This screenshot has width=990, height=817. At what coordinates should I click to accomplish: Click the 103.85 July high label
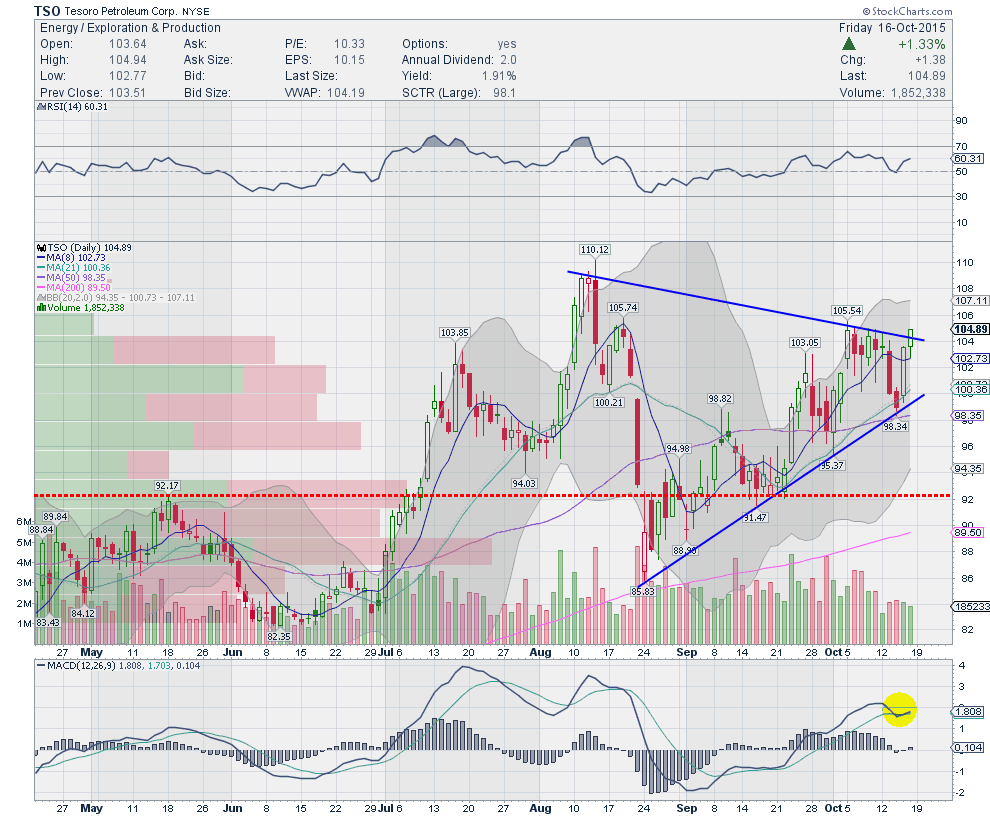(x=455, y=333)
